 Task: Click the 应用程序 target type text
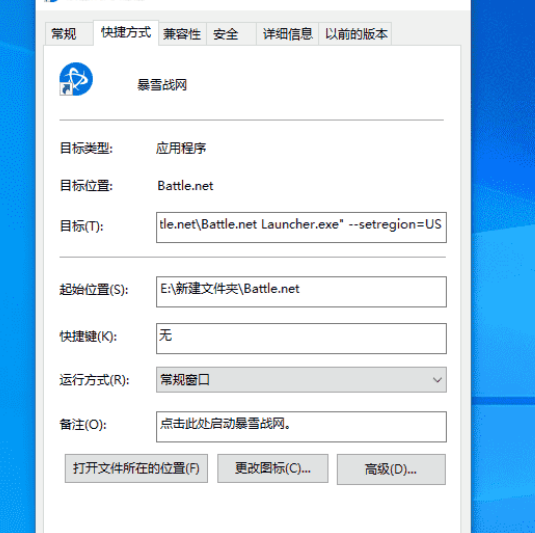(181, 148)
